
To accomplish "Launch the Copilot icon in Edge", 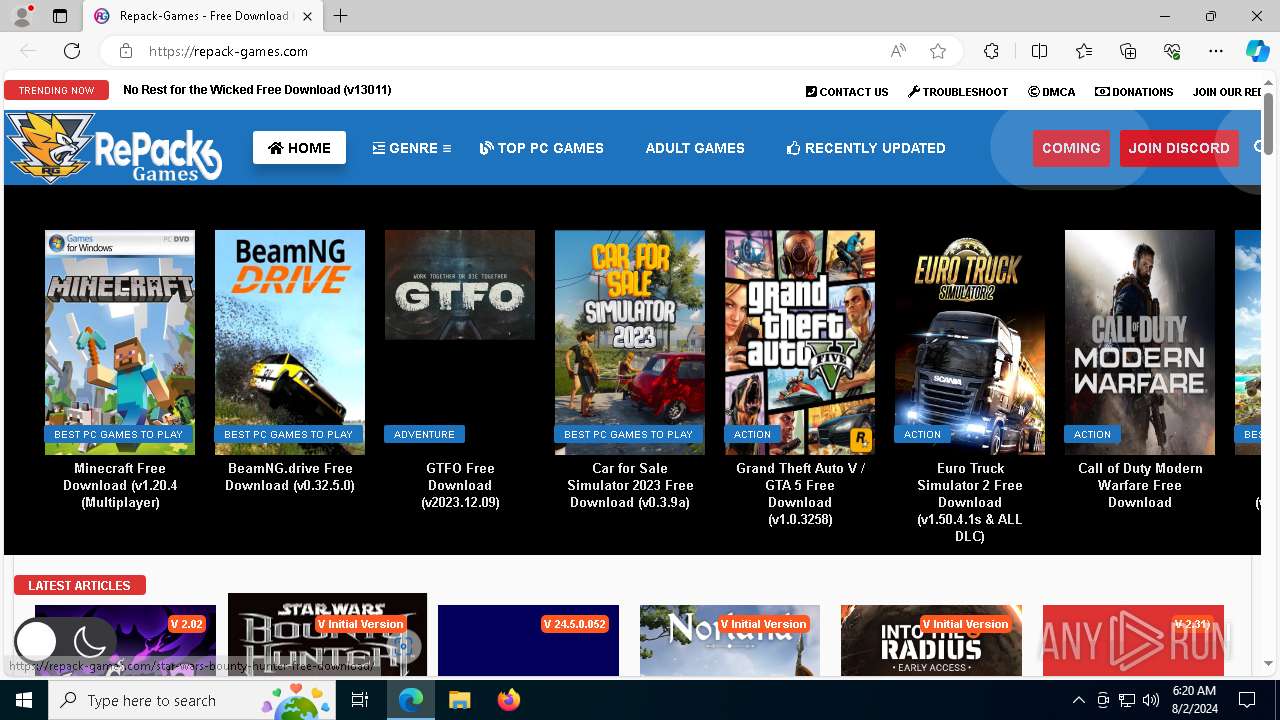I will coord(1257,51).
